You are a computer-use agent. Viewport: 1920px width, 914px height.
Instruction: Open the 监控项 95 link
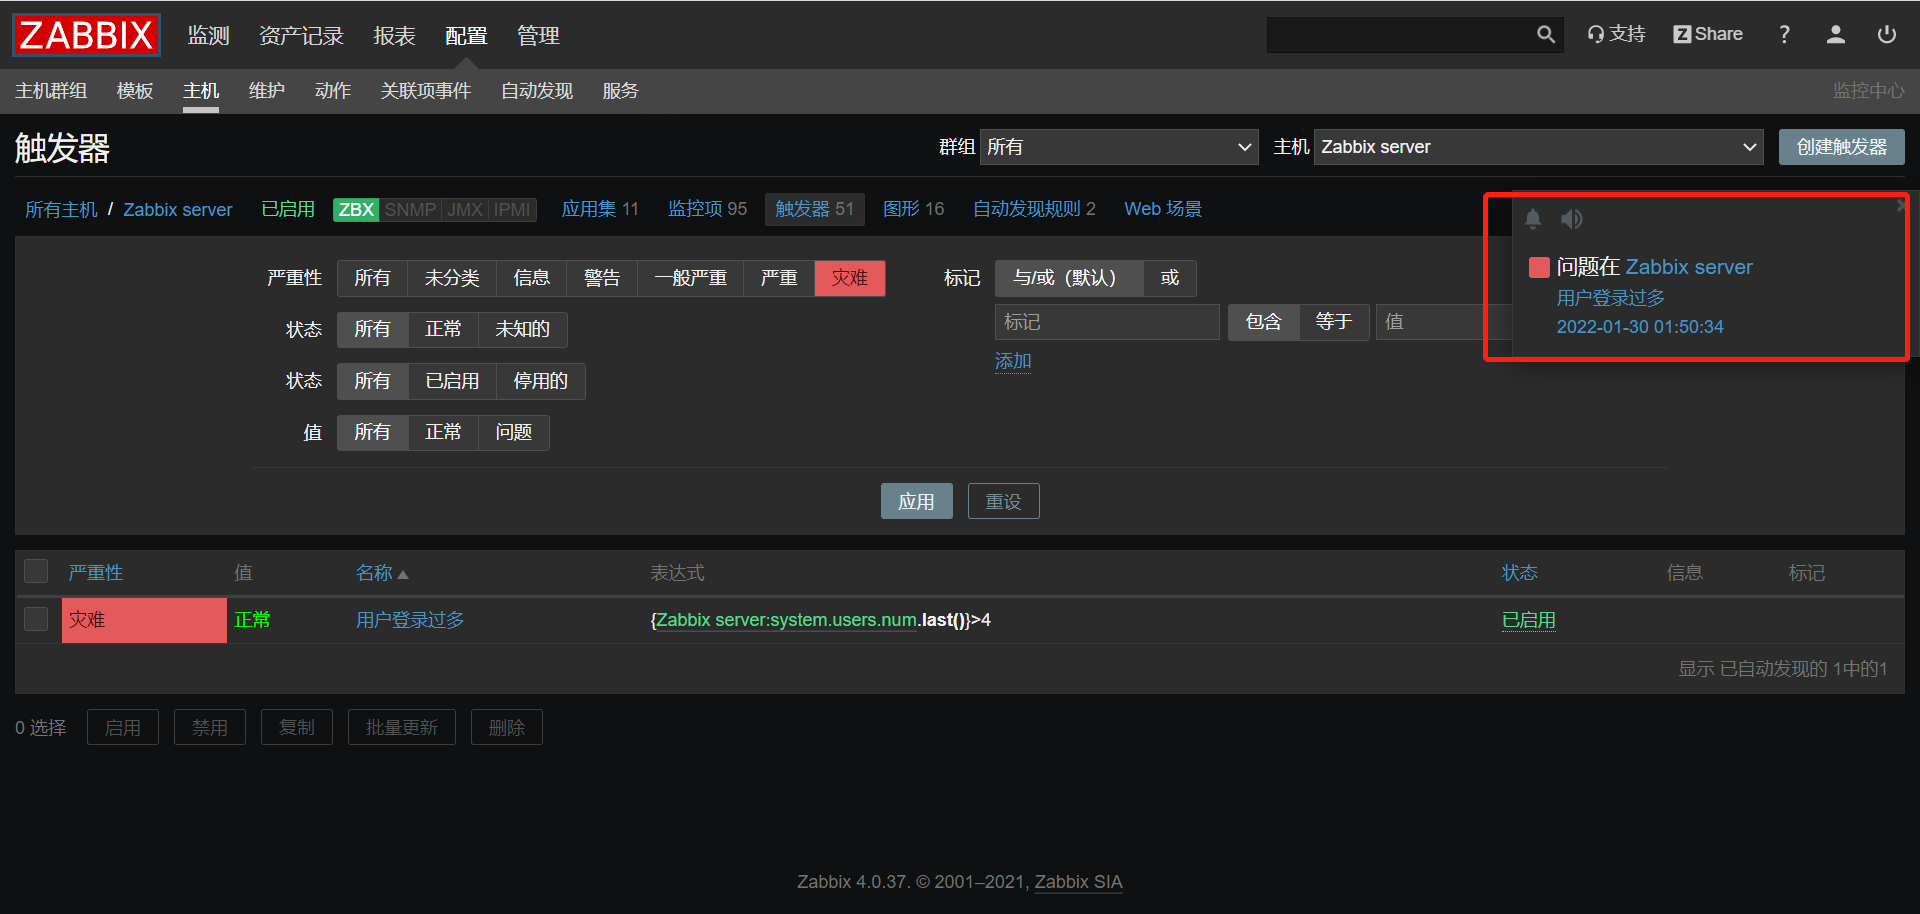(x=708, y=209)
